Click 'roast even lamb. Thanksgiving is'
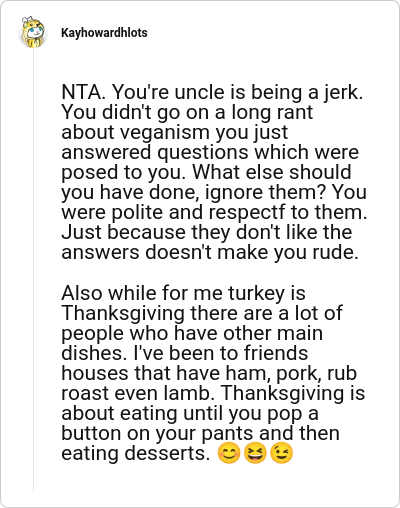 pyautogui.click(x=213, y=393)
